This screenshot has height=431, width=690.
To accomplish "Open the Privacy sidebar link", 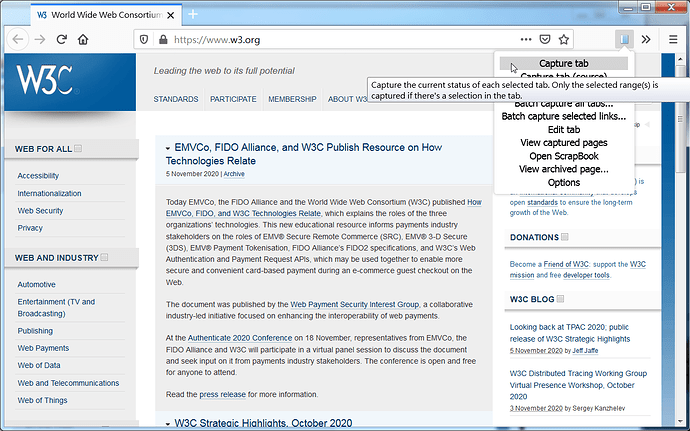I will 30,228.
